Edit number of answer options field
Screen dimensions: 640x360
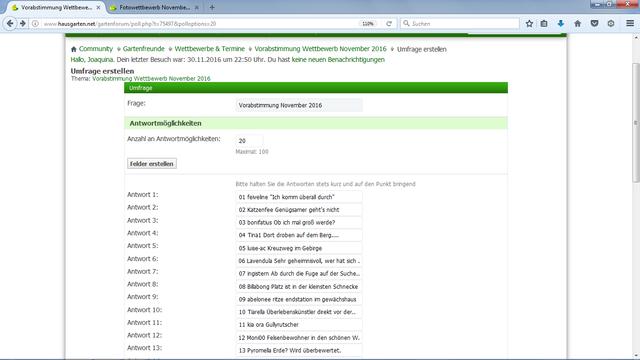click(249, 140)
